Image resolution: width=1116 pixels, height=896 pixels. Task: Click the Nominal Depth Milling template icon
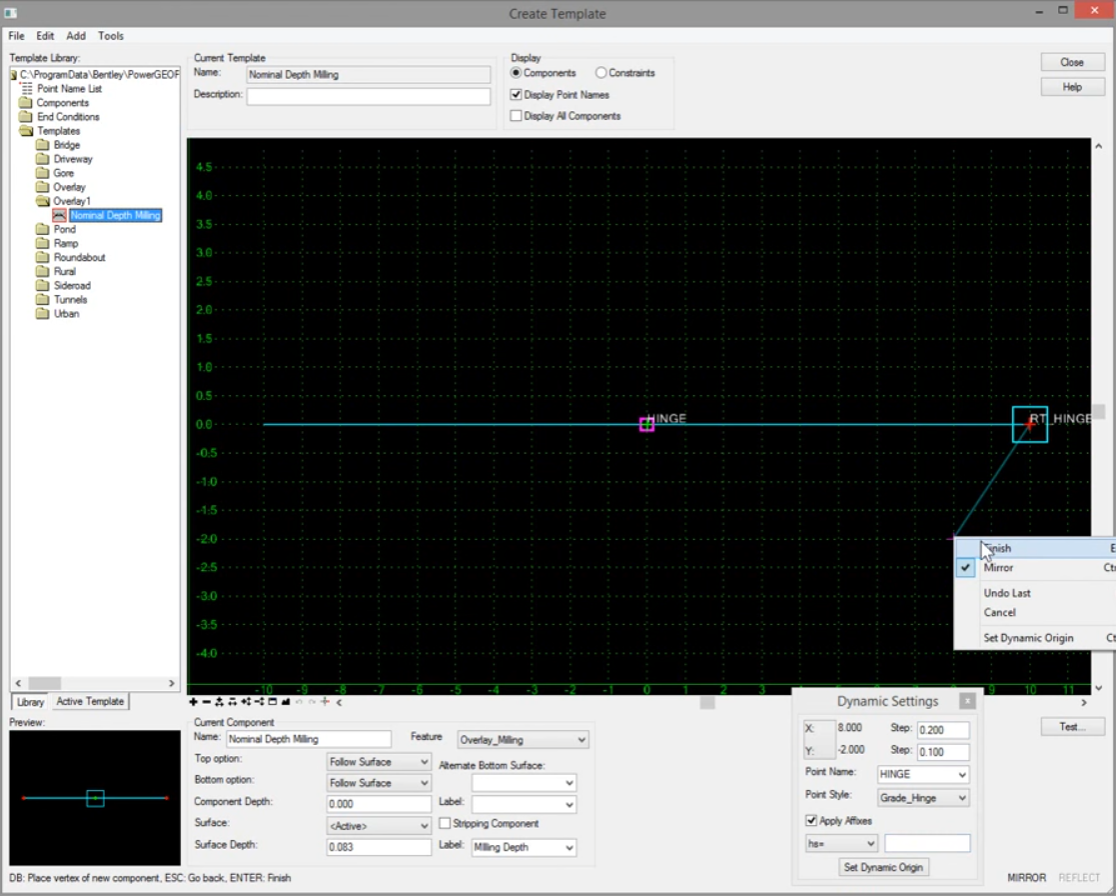[59, 215]
